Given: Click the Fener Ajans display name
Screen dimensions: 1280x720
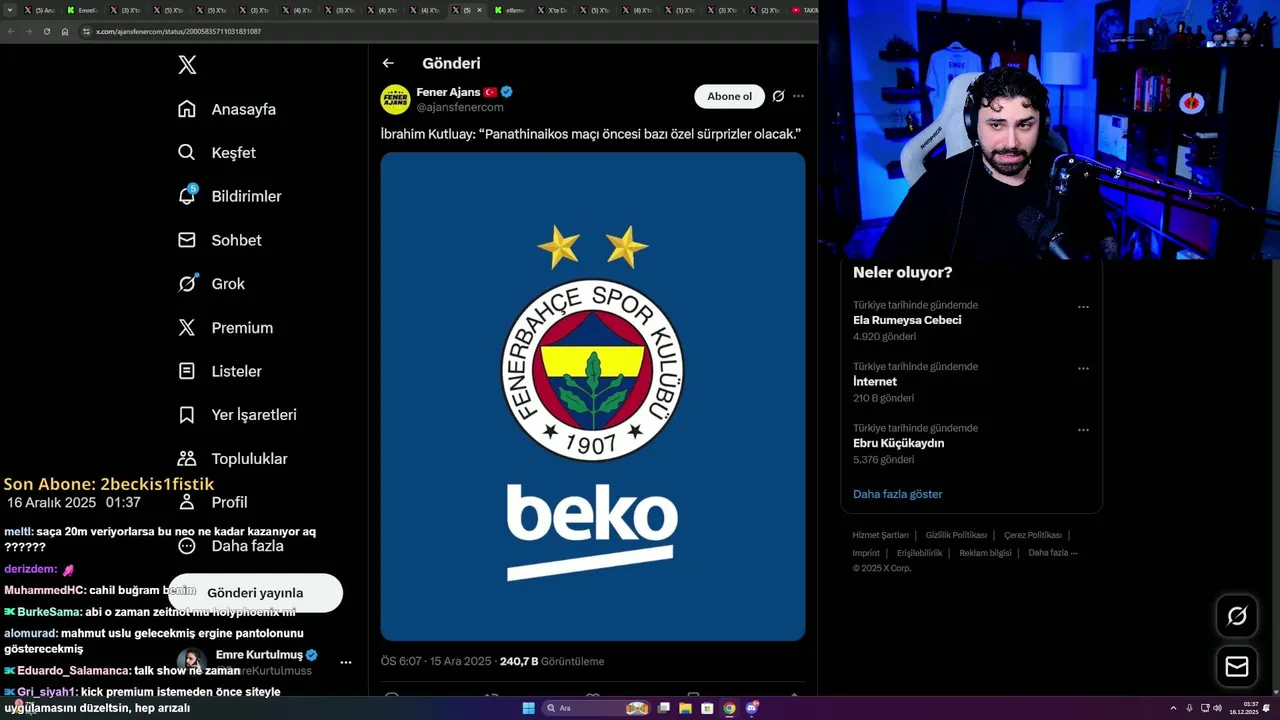Looking at the screenshot, I should click(448, 92).
